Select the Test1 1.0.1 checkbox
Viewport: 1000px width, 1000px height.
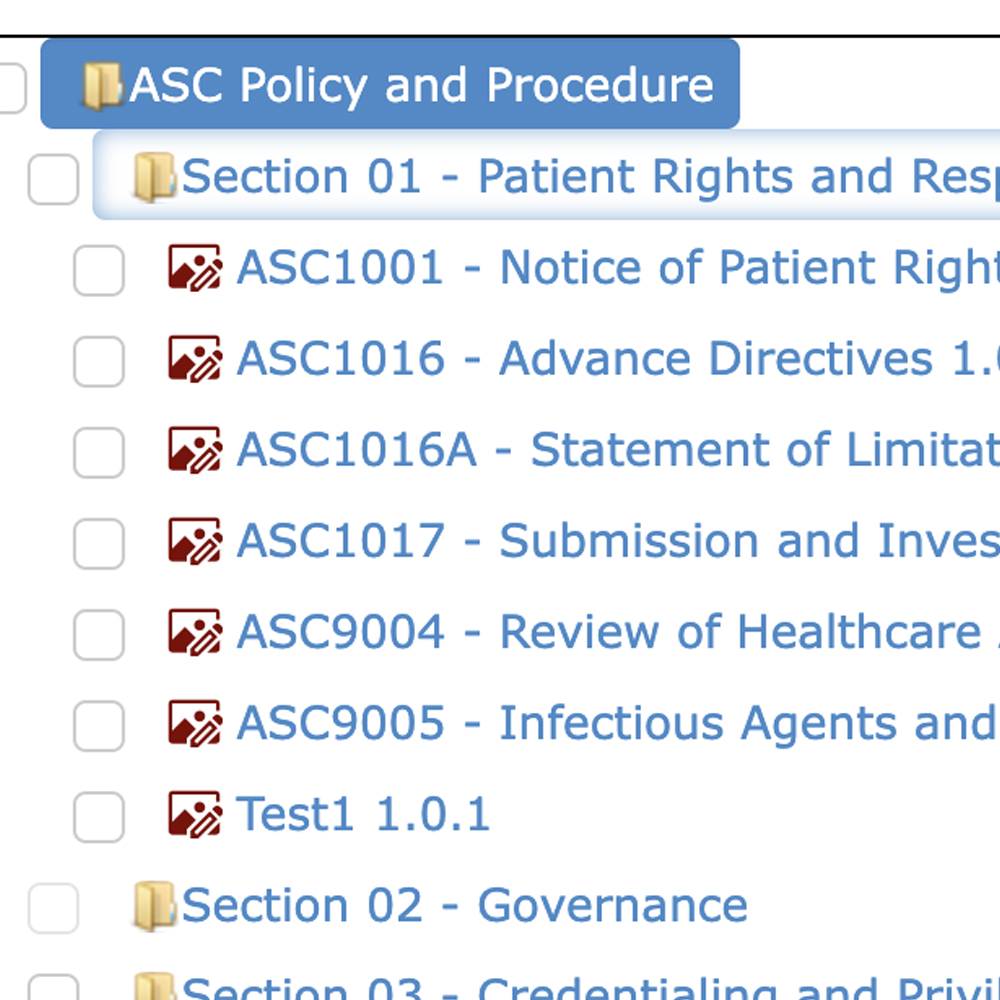coord(99,816)
